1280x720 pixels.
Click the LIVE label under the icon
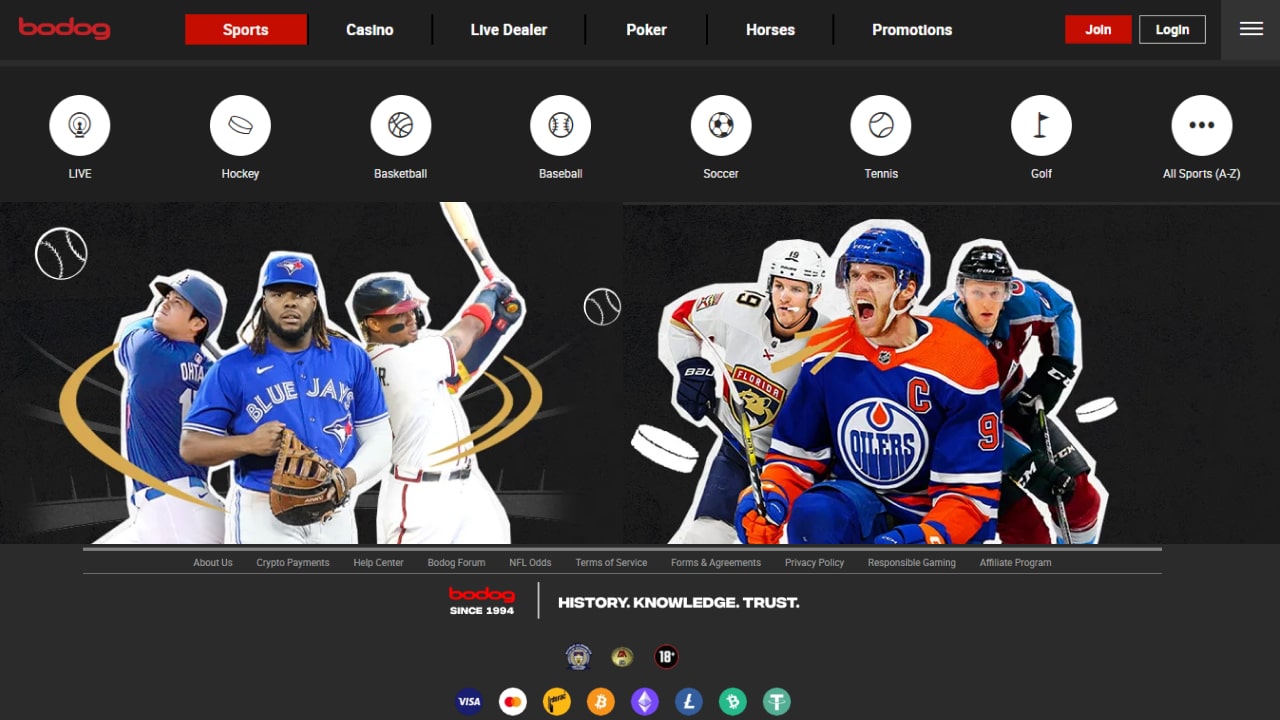coord(80,174)
